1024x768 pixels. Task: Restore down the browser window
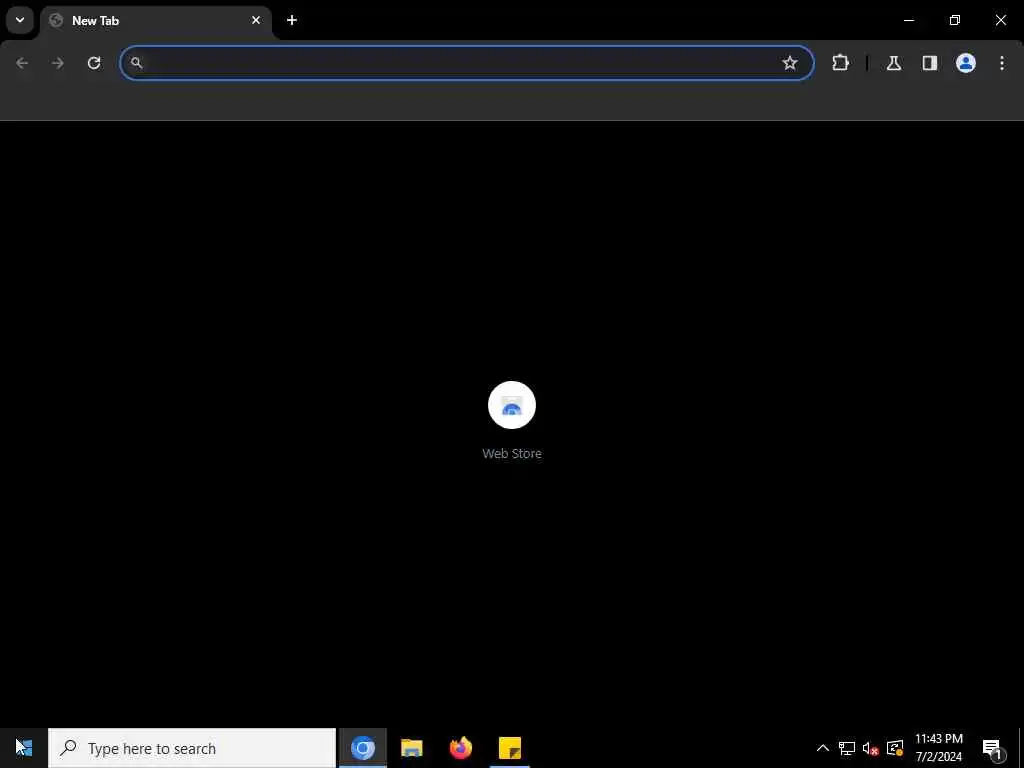[x=955, y=20]
